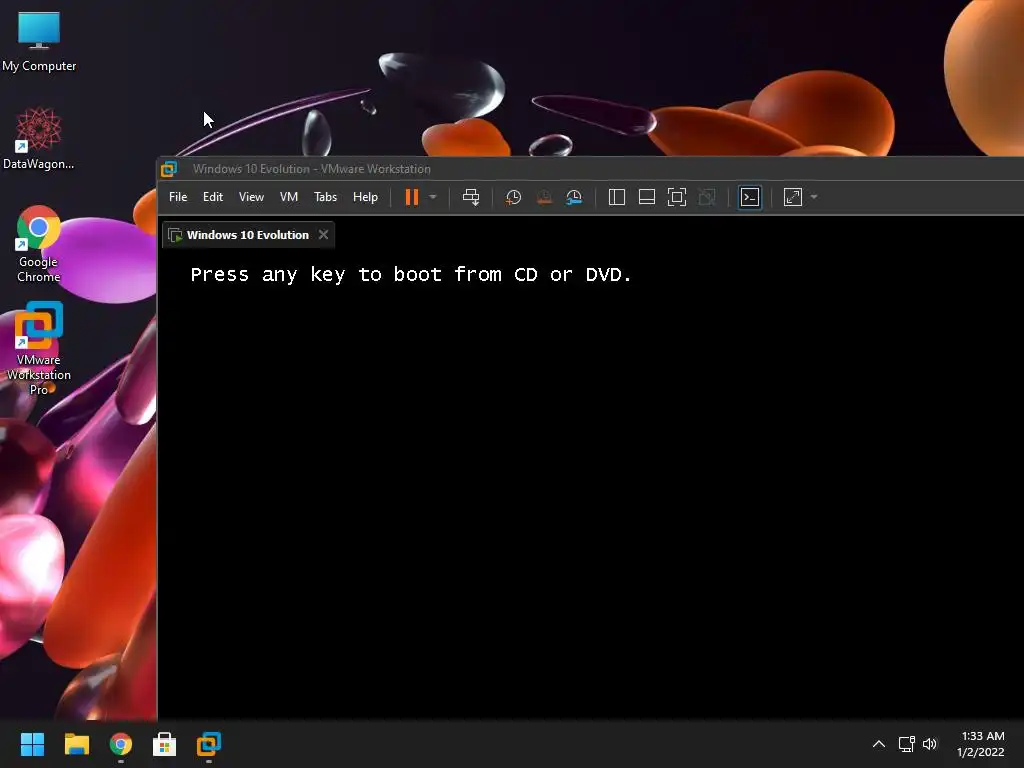Open the snapshot manager
The width and height of the screenshot is (1024, 768).
point(574,197)
